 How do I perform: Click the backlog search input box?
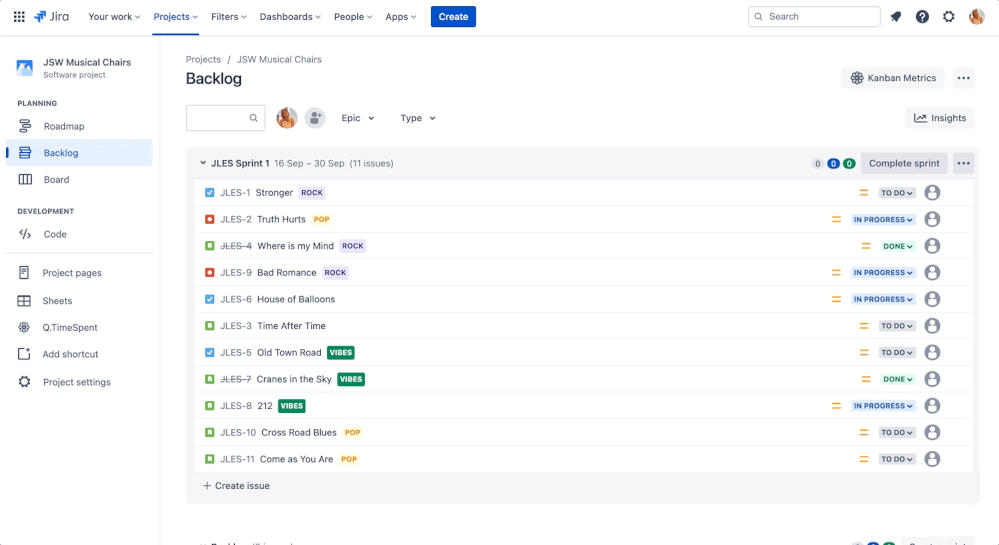point(226,118)
